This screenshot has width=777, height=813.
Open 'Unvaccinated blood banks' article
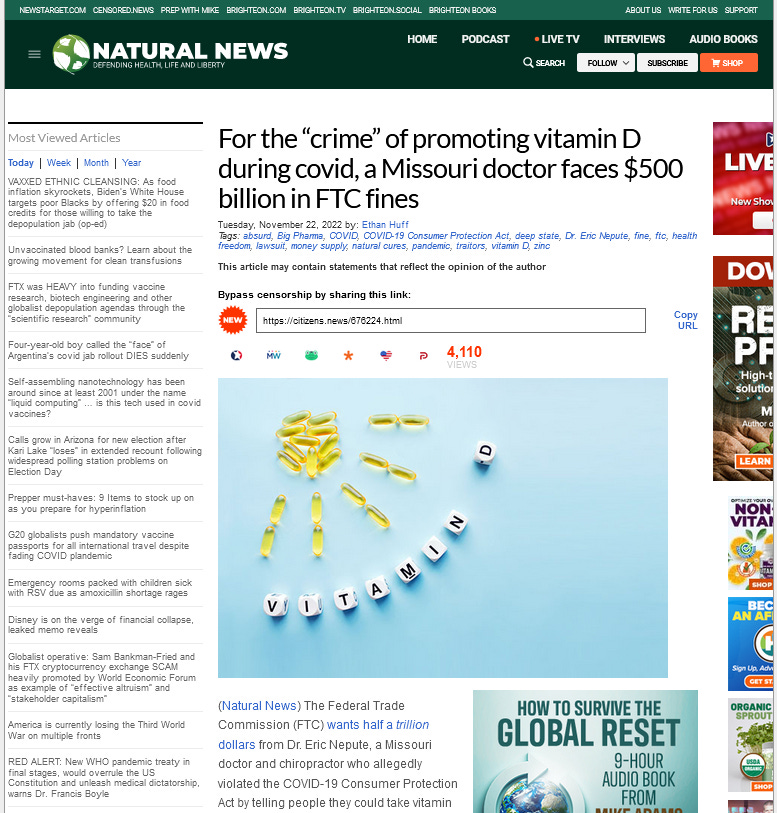pyautogui.click(x=100, y=255)
